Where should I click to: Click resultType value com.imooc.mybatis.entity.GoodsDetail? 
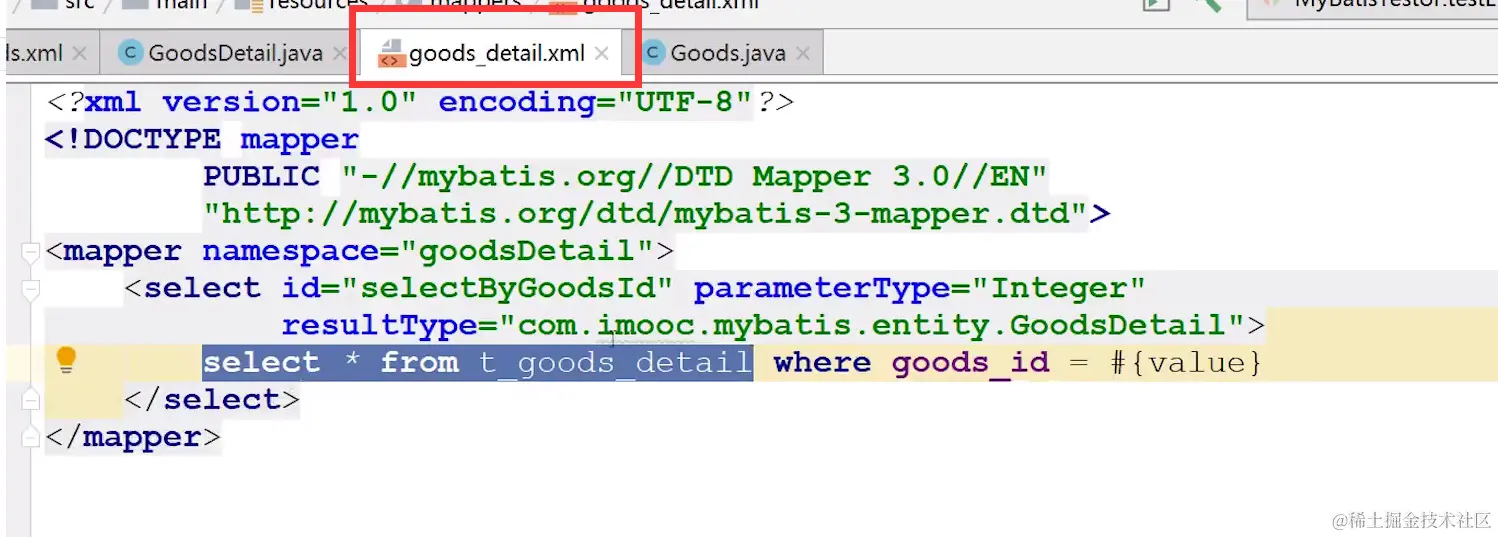[x=871, y=325]
